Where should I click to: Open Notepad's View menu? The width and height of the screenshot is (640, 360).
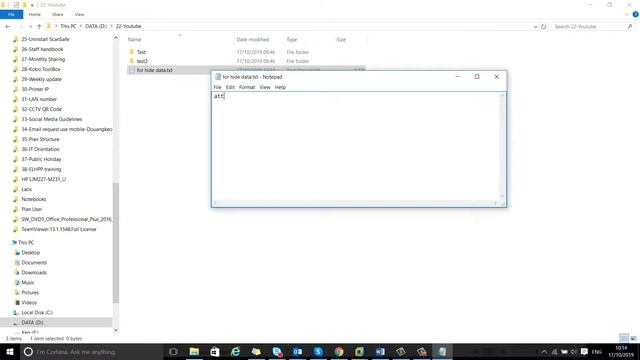[x=265, y=87]
